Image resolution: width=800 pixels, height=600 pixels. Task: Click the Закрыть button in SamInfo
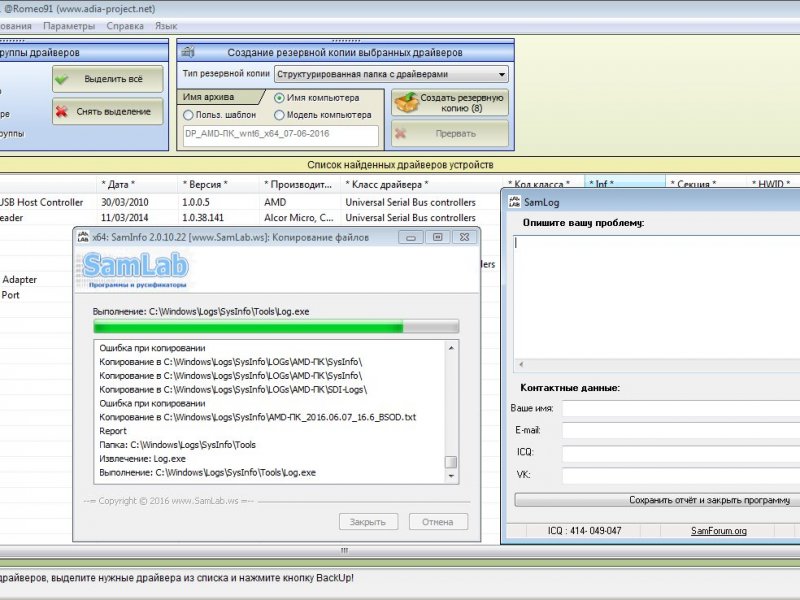tap(367, 522)
